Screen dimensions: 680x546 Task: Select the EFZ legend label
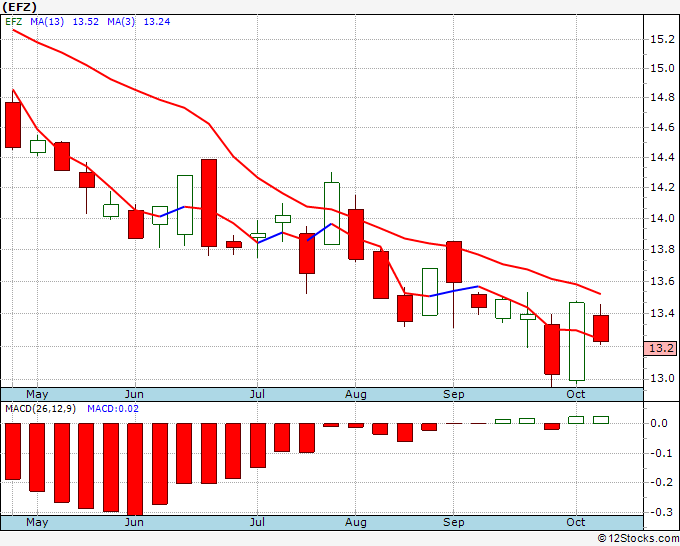[x=13, y=22]
